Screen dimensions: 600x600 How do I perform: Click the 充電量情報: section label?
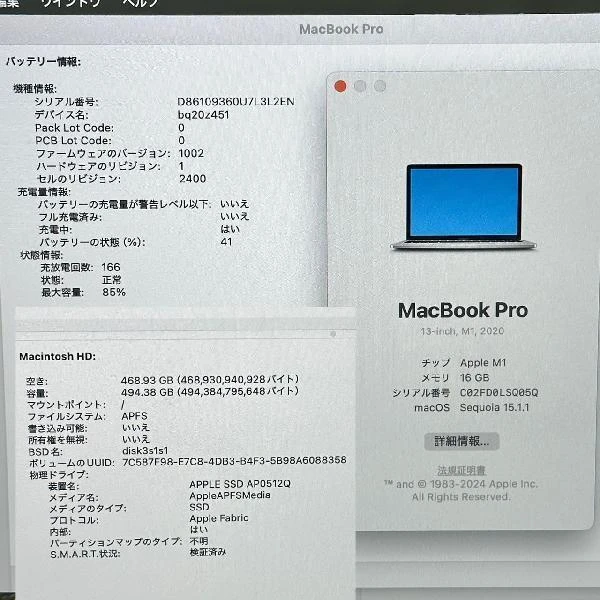tap(44, 192)
